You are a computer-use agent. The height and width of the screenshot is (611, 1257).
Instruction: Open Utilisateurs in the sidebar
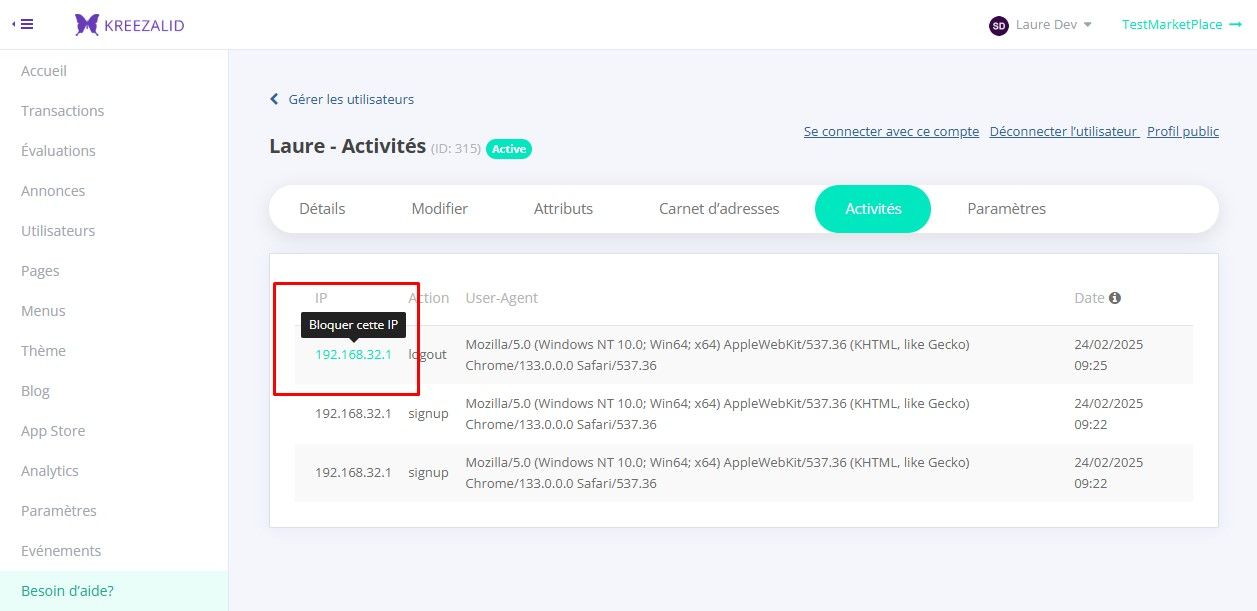(58, 231)
